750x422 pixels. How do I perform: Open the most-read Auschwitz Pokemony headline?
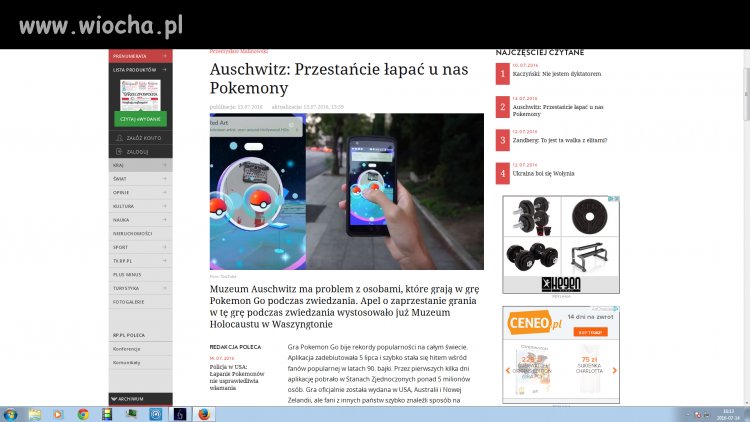pos(558,111)
